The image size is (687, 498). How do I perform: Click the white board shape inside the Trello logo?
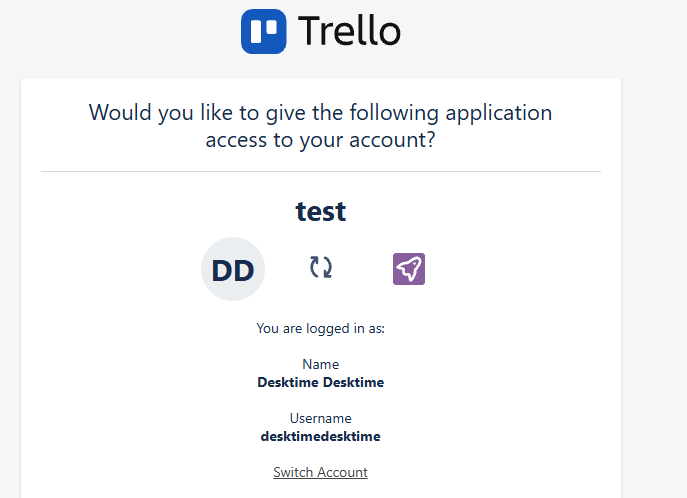click(264, 30)
